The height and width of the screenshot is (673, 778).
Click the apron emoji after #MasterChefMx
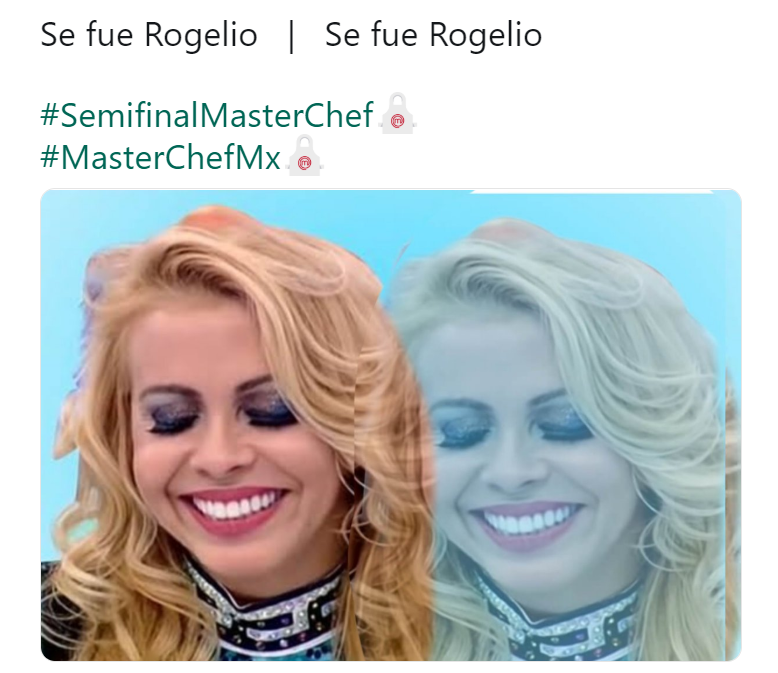click(x=305, y=155)
